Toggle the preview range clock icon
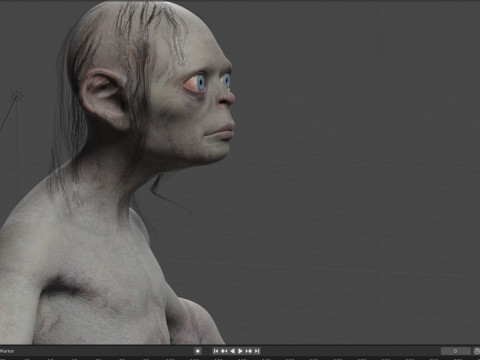This screenshot has width=480, height=360. click(x=476, y=351)
